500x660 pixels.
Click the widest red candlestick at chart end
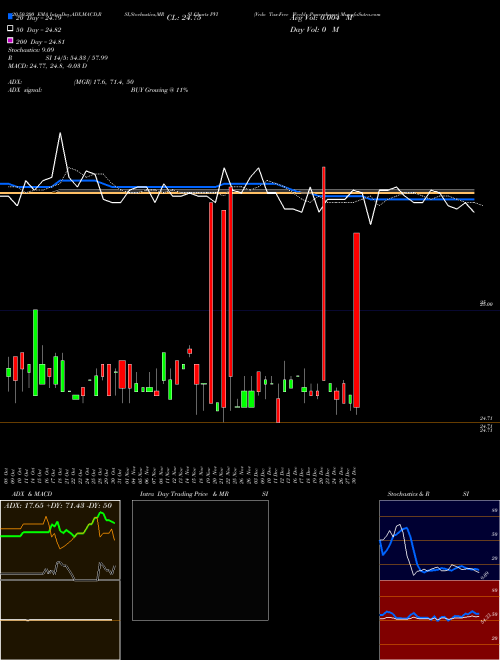356,320
